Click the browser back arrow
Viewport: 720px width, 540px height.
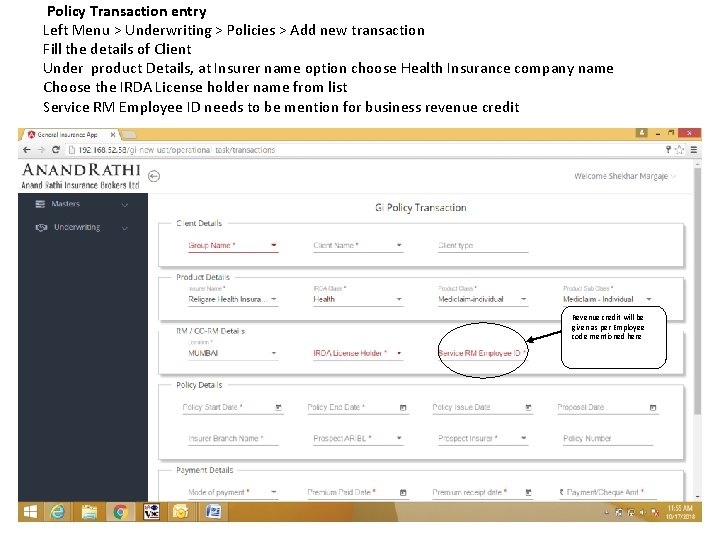[27, 150]
